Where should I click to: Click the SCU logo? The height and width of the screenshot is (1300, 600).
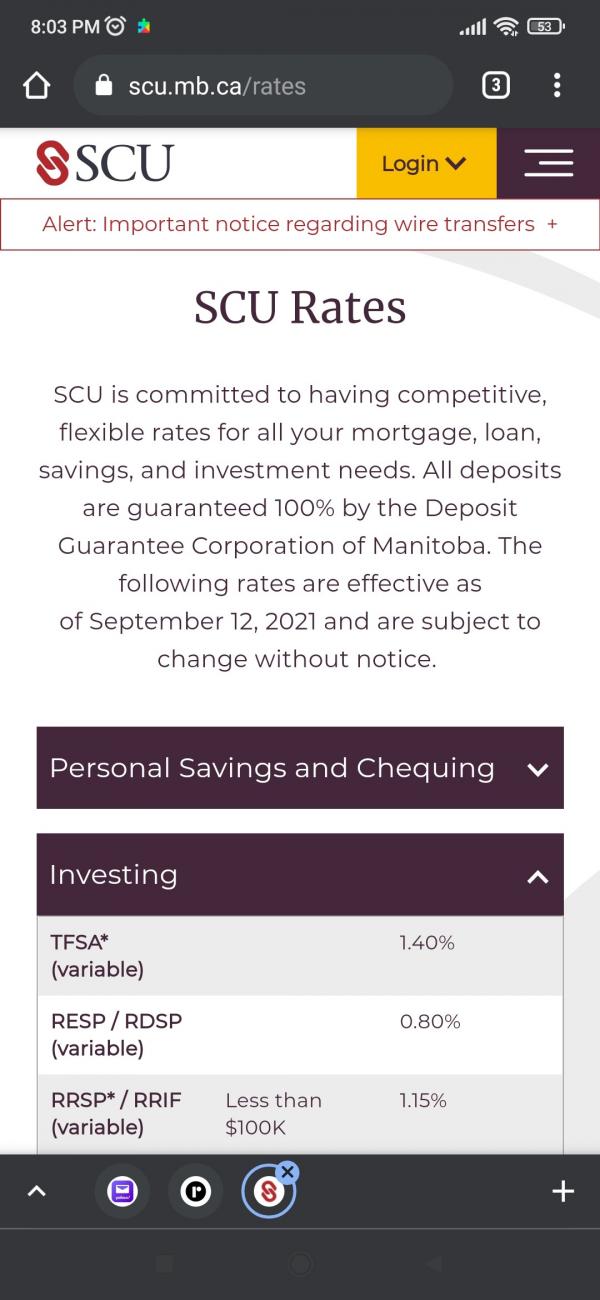[105, 163]
